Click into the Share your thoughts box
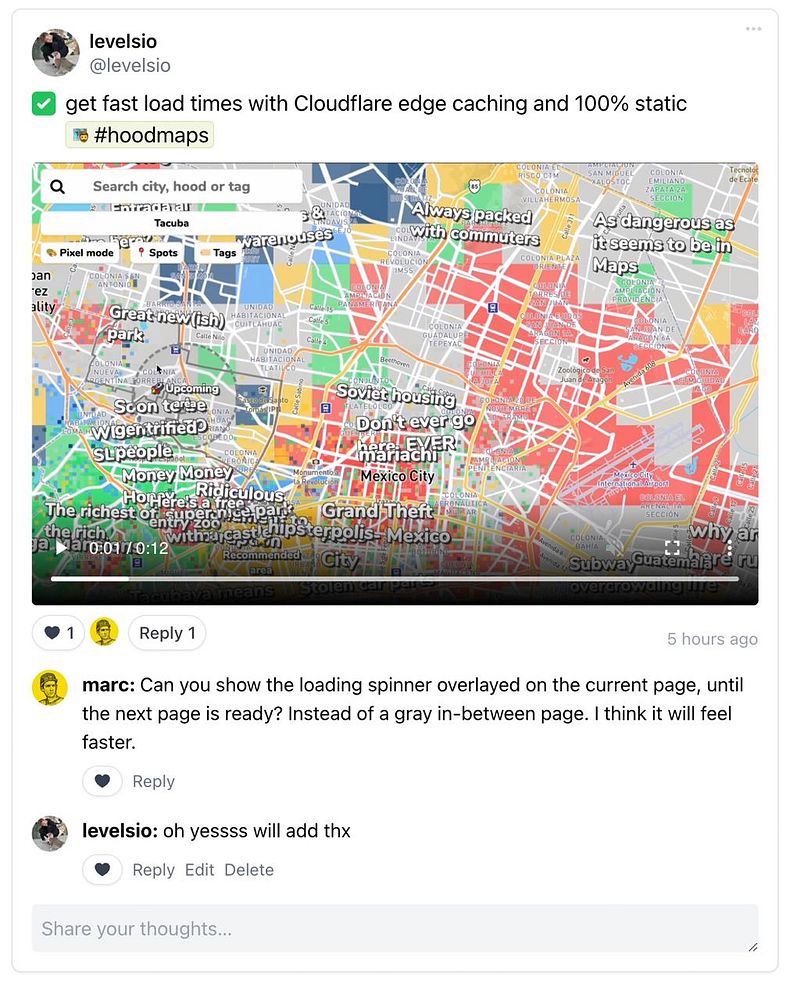Image resolution: width=804 pixels, height=1000 pixels. click(x=395, y=928)
